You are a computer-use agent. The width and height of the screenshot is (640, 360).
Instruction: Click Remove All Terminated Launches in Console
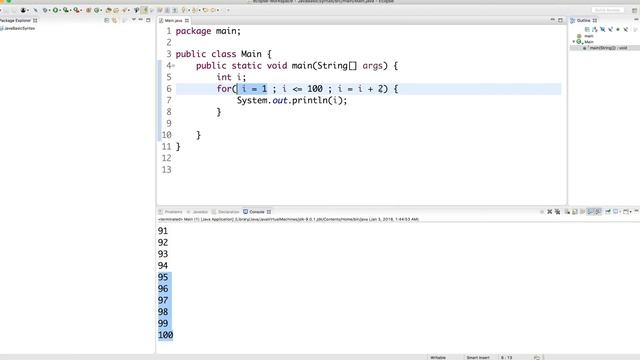[x=558, y=211]
